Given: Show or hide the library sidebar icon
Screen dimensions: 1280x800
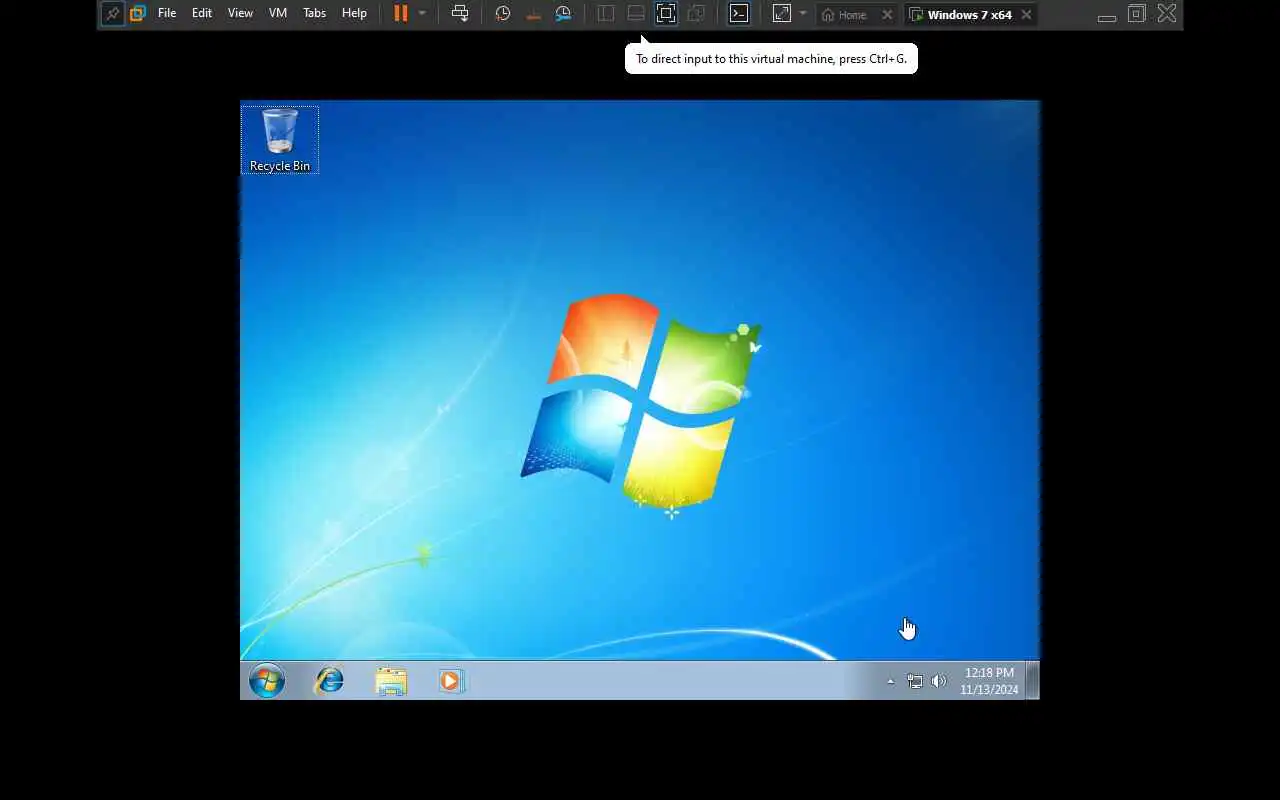Looking at the screenshot, I should point(606,14).
